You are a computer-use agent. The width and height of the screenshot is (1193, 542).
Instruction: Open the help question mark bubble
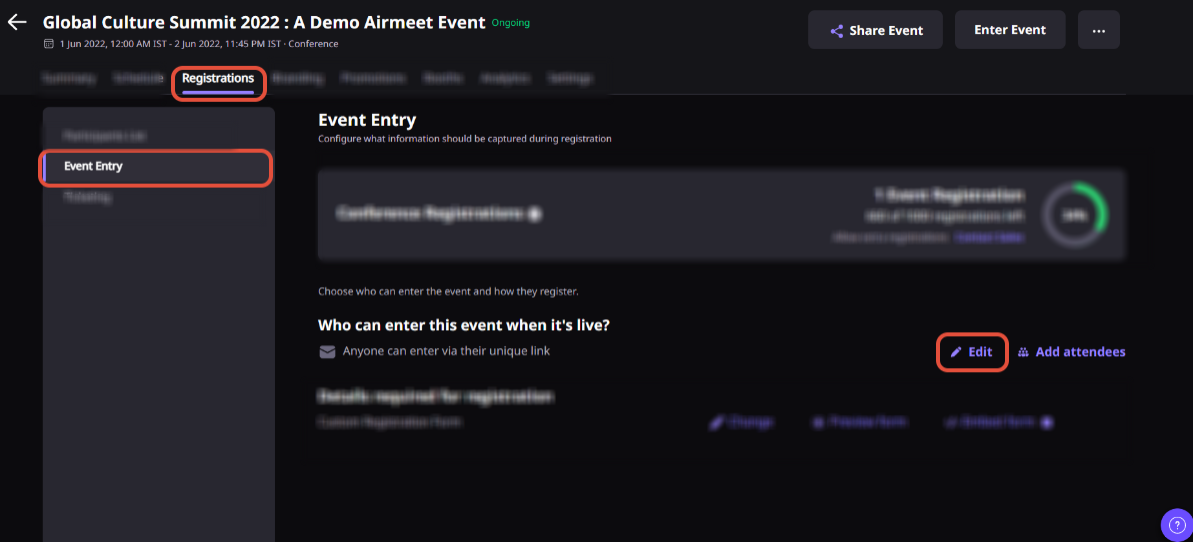(x=1176, y=525)
